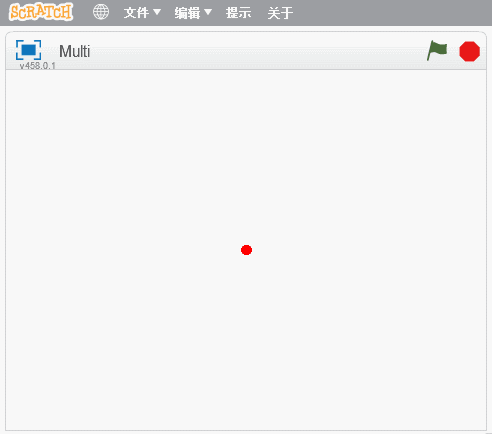492x434 pixels.
Task: Click the v458.0.1 version label
Action: 38,66
